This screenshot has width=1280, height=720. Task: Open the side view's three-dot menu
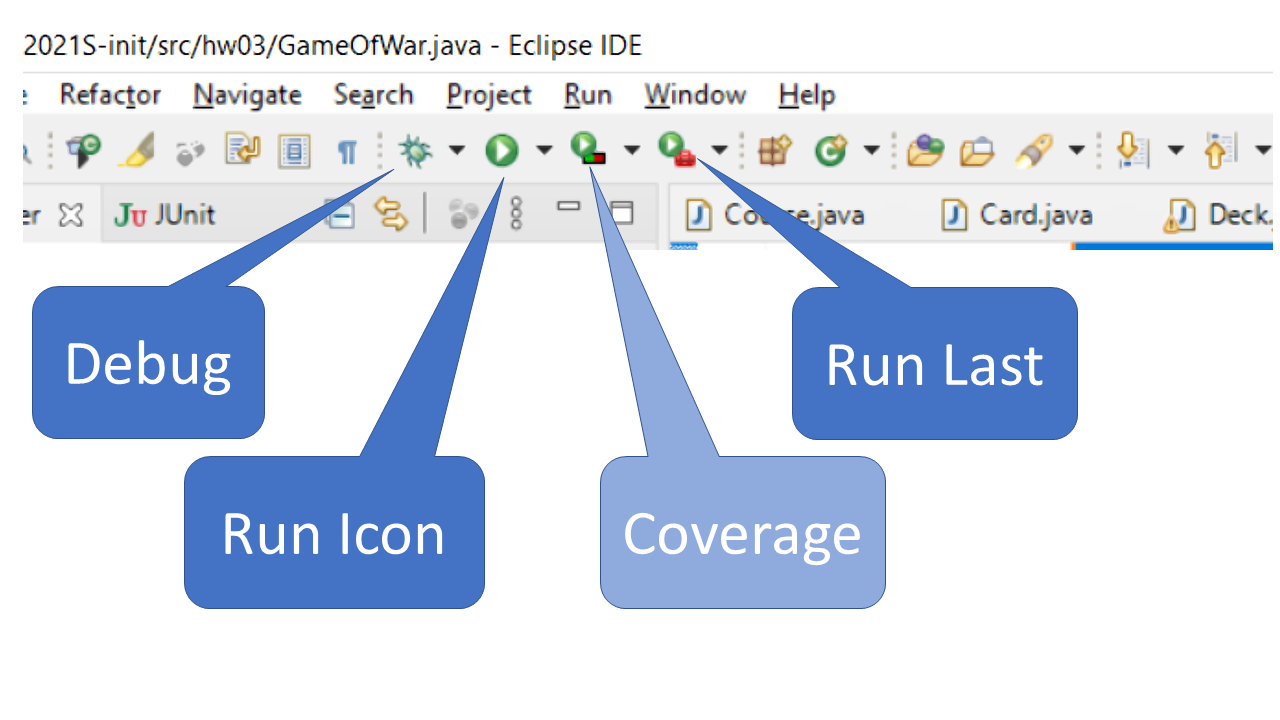516,213
